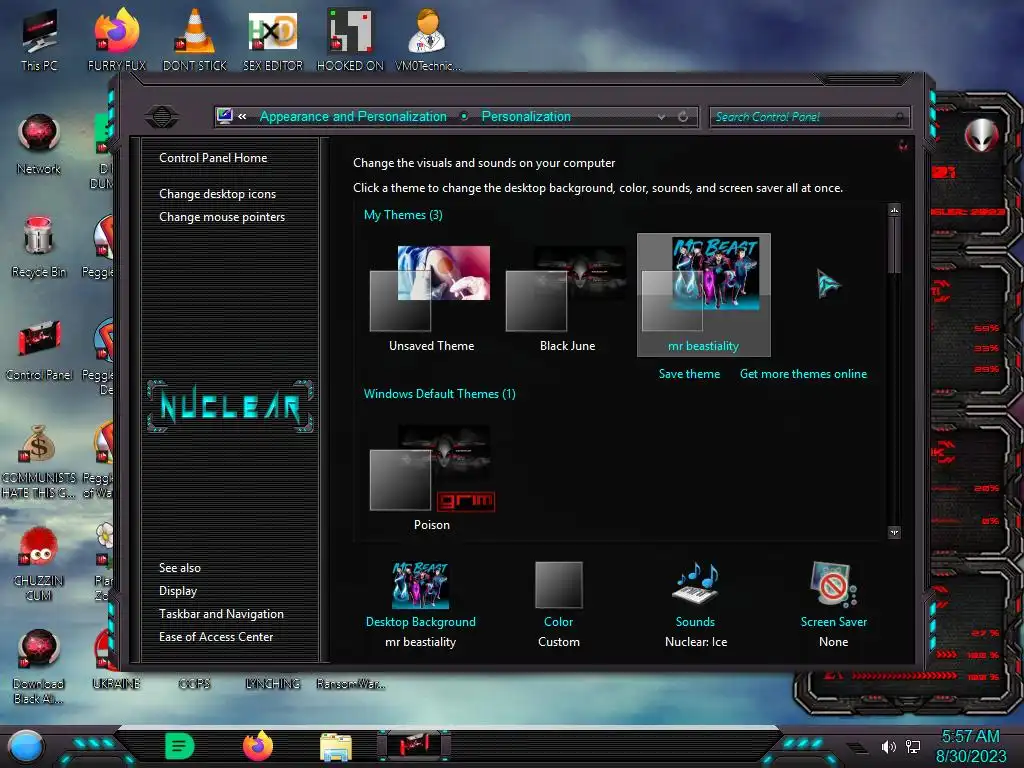
Task: Click the breadcrumb double-chevron expander
Action: (x=242, y=117)
